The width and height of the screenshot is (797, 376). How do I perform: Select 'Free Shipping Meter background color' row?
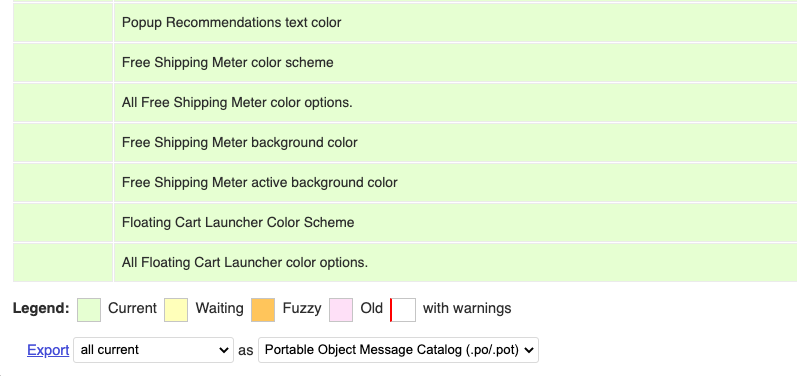point(455,143)
